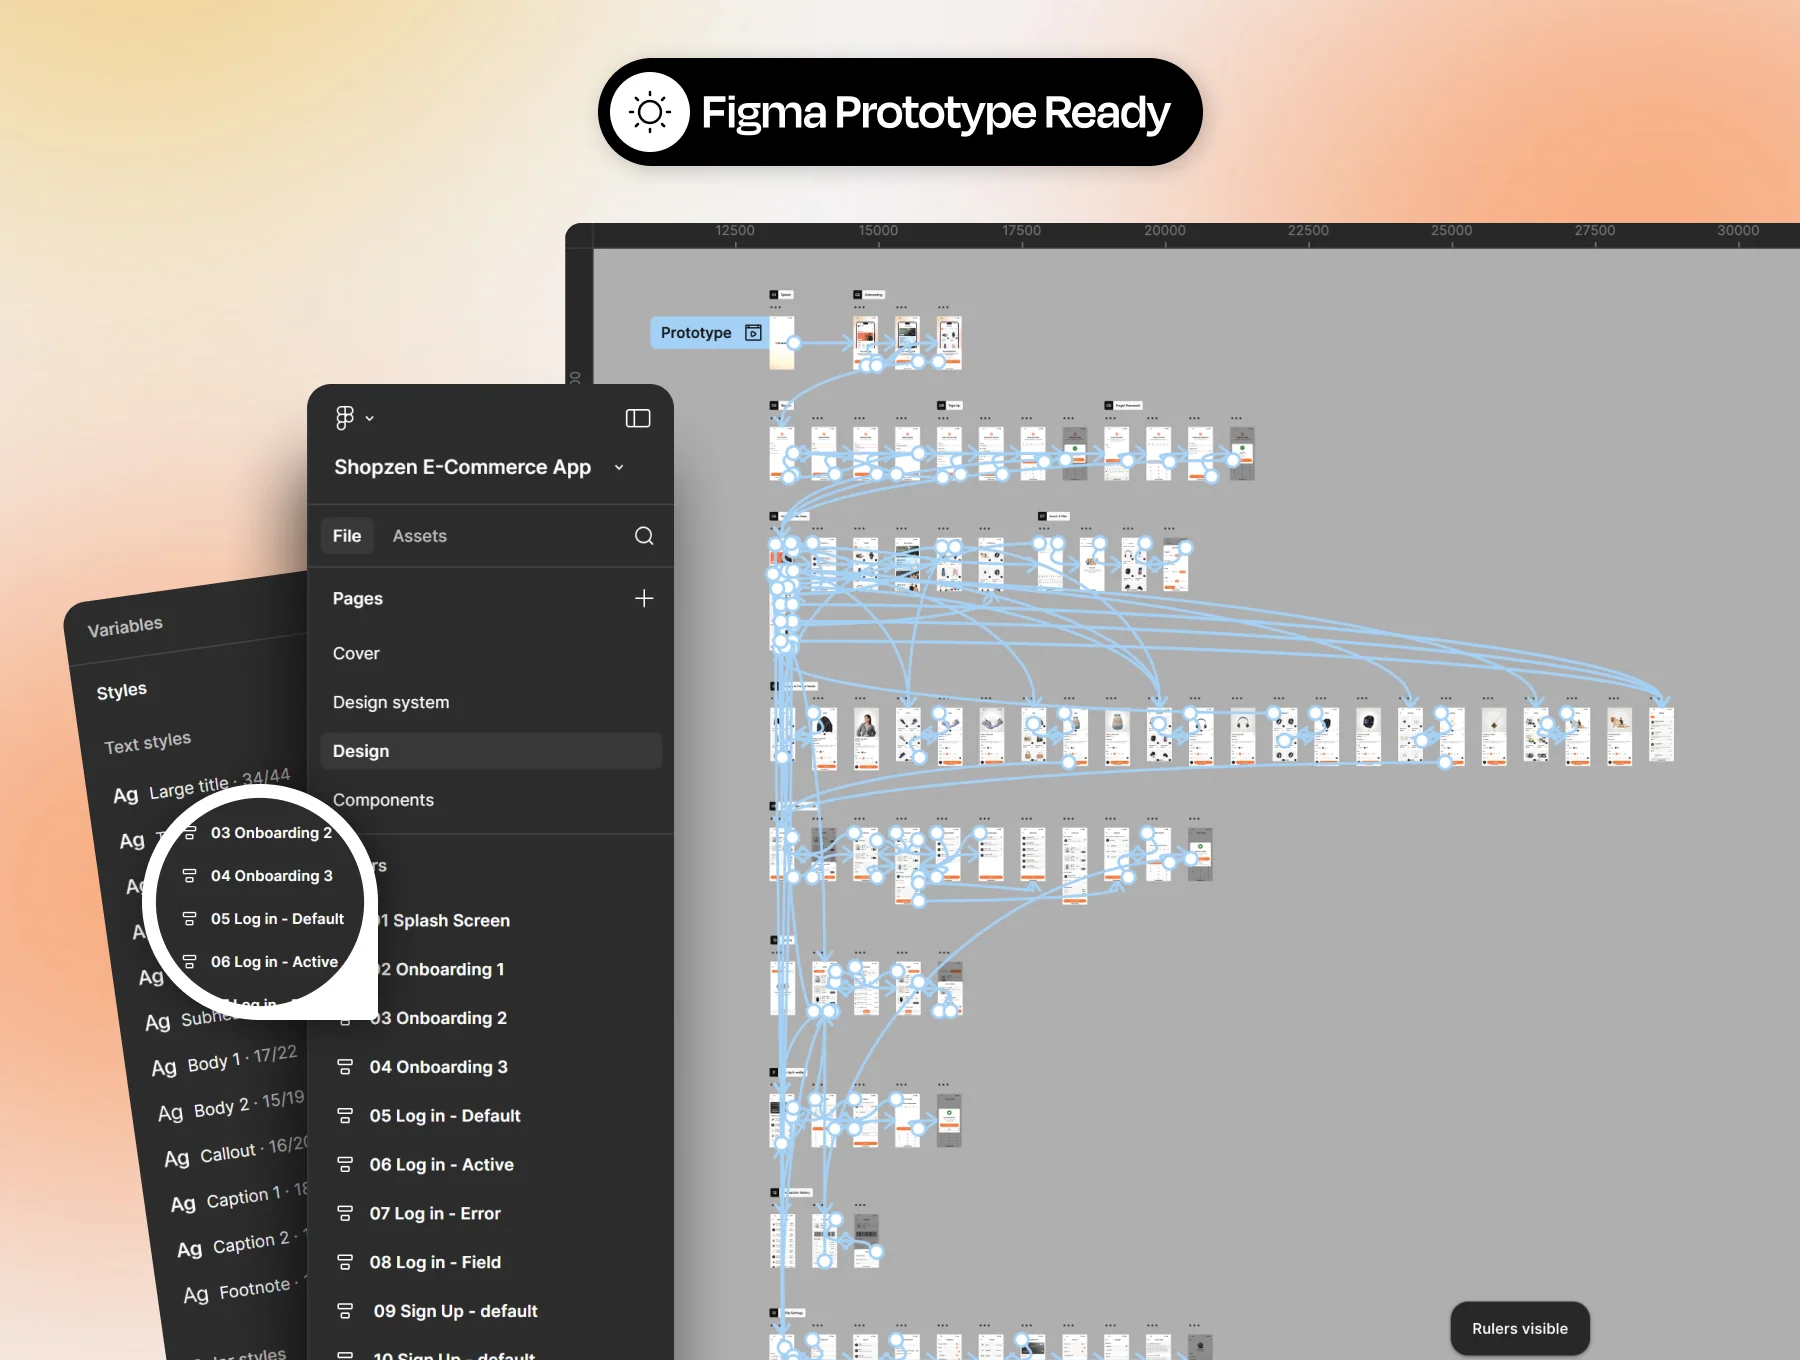Viewport: 1800px width, 1360px height.
Task: Select the Large title 34/44 text style
Action: pos(202,786)
